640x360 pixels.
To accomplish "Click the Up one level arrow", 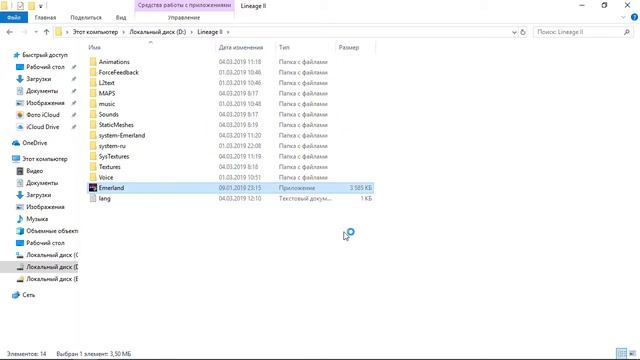I will (x=46, y=32).
